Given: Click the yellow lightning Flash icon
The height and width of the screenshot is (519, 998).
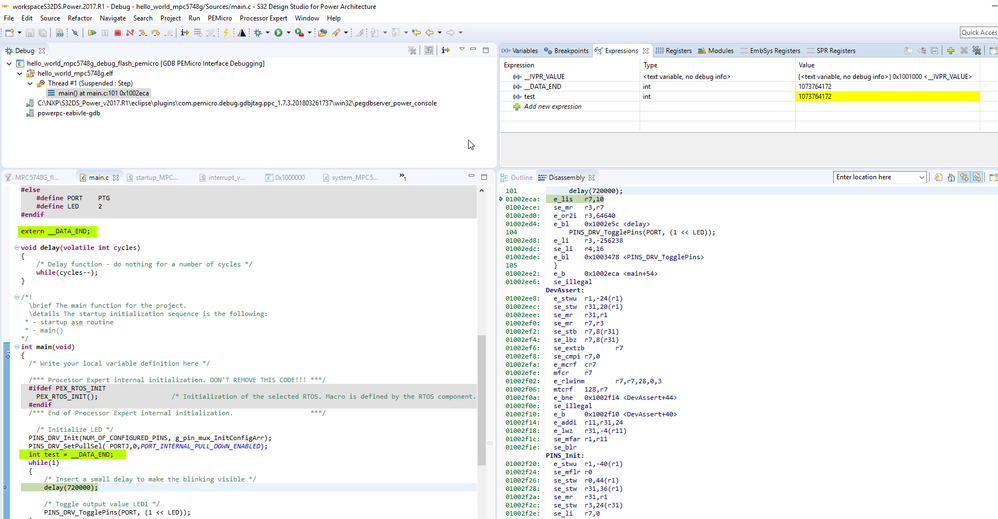Looking at the screenshot, I should point(226,33).
